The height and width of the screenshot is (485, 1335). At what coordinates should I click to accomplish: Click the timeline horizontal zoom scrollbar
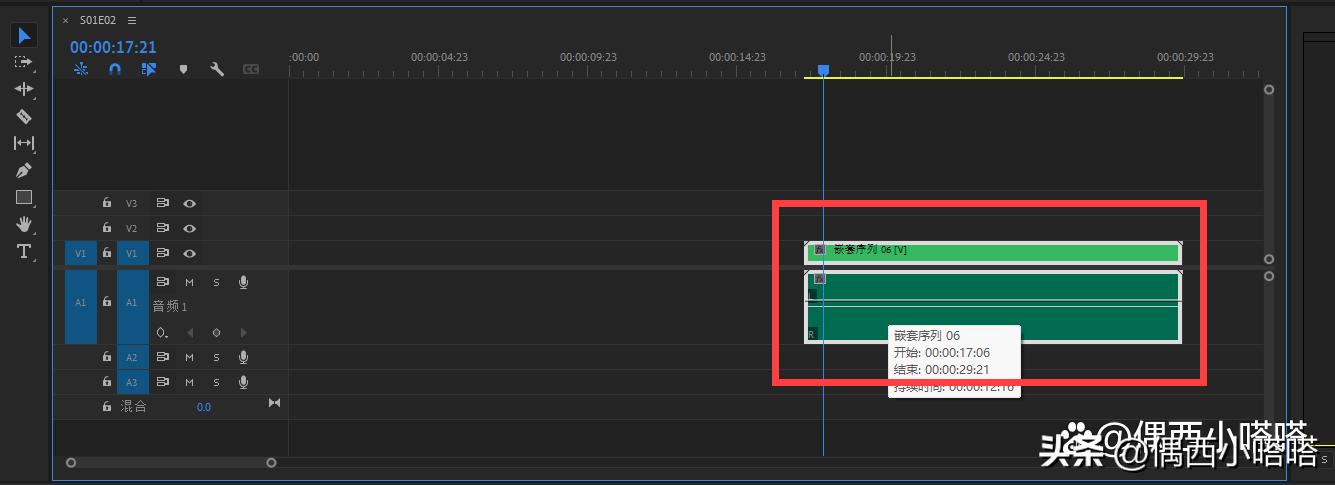pyautogui.click(x=171, y=462)
